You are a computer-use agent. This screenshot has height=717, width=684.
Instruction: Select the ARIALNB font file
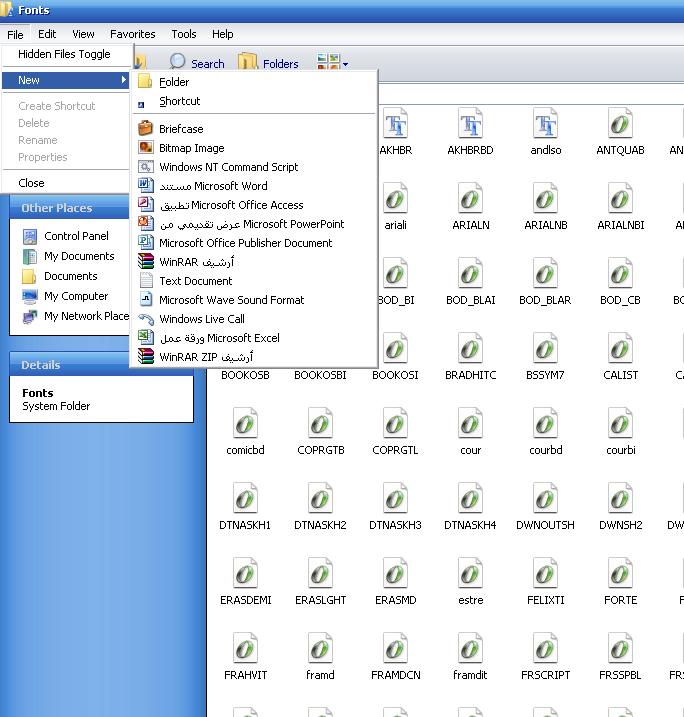click(x=545, y=207)
